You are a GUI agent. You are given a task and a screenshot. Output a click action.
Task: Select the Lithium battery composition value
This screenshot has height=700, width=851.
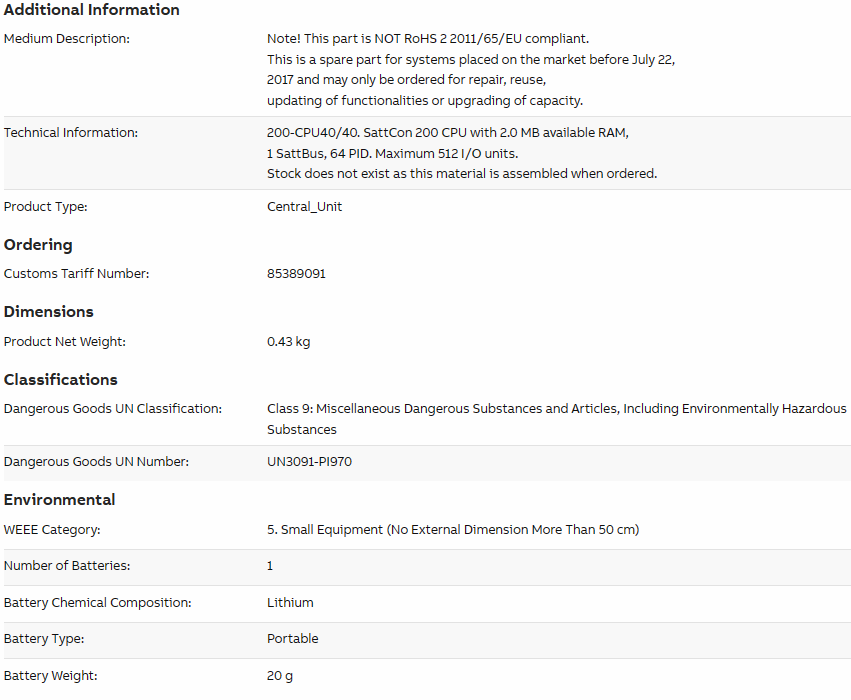coord(290,603)
